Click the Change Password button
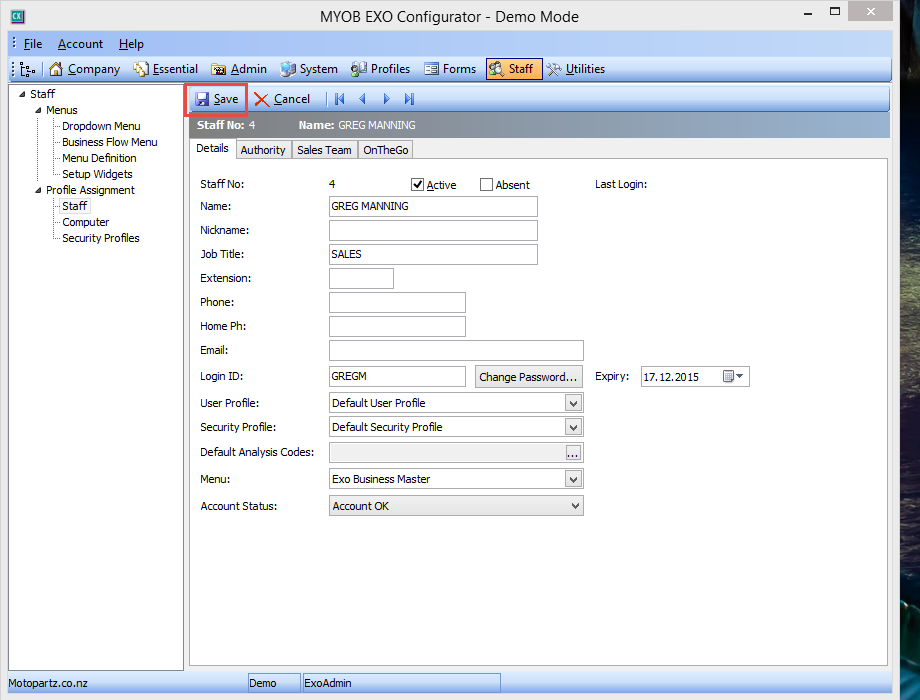 click(x=528, y=377)
